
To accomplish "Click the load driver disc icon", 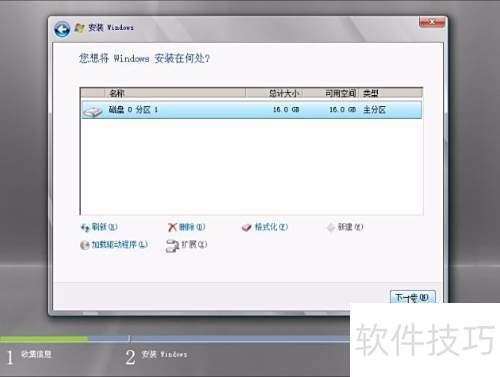I will click(85, 245).
